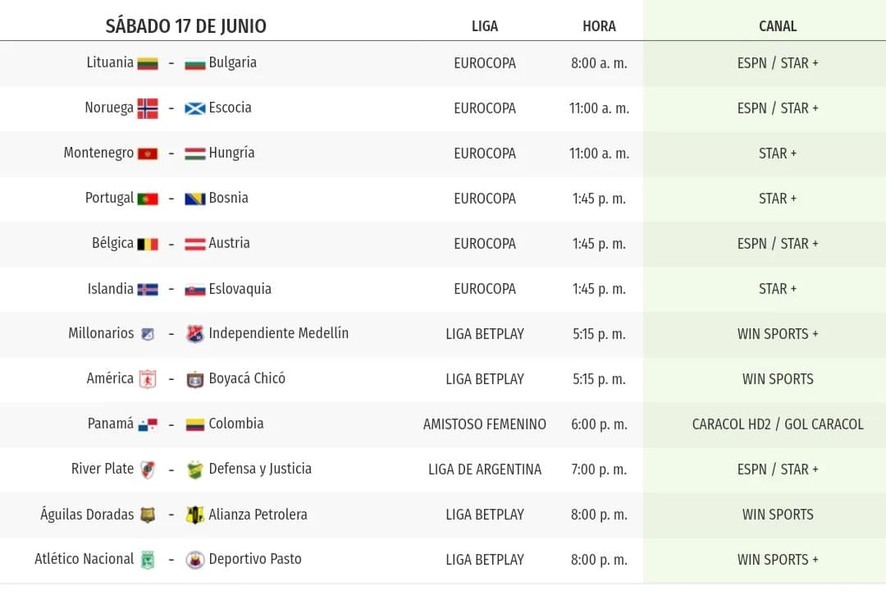Image resolution: width=886 pixels, height=600 pixels.
Task: Click the Atlético Nacional crest
Action: click(147, 560)
